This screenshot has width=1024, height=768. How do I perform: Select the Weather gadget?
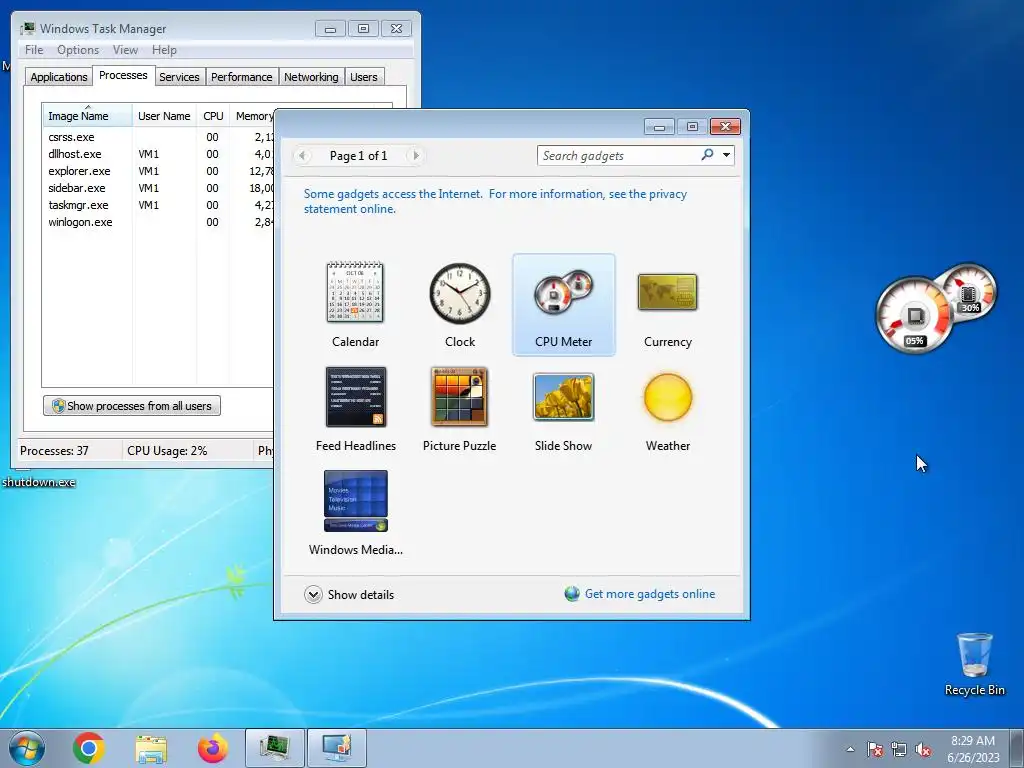pyautogui.click(x=667, y=409)
